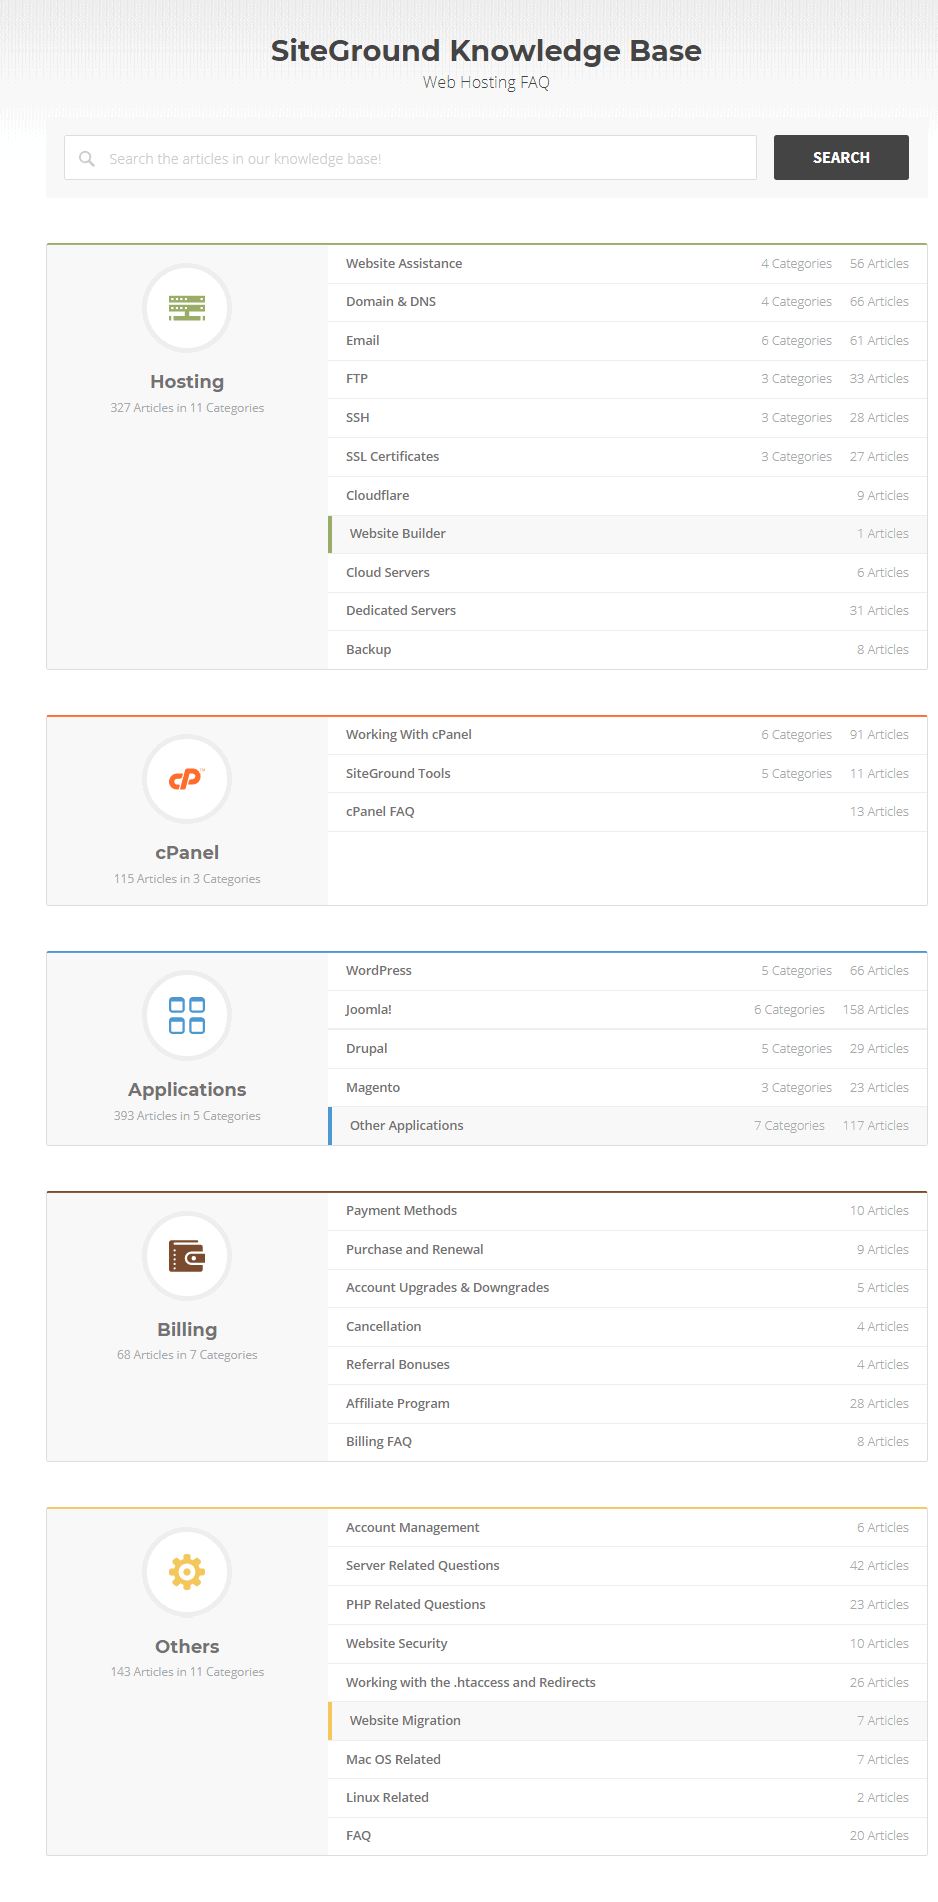
Task: Click the Hosting server icon
Action: click(x=187, y=308)
